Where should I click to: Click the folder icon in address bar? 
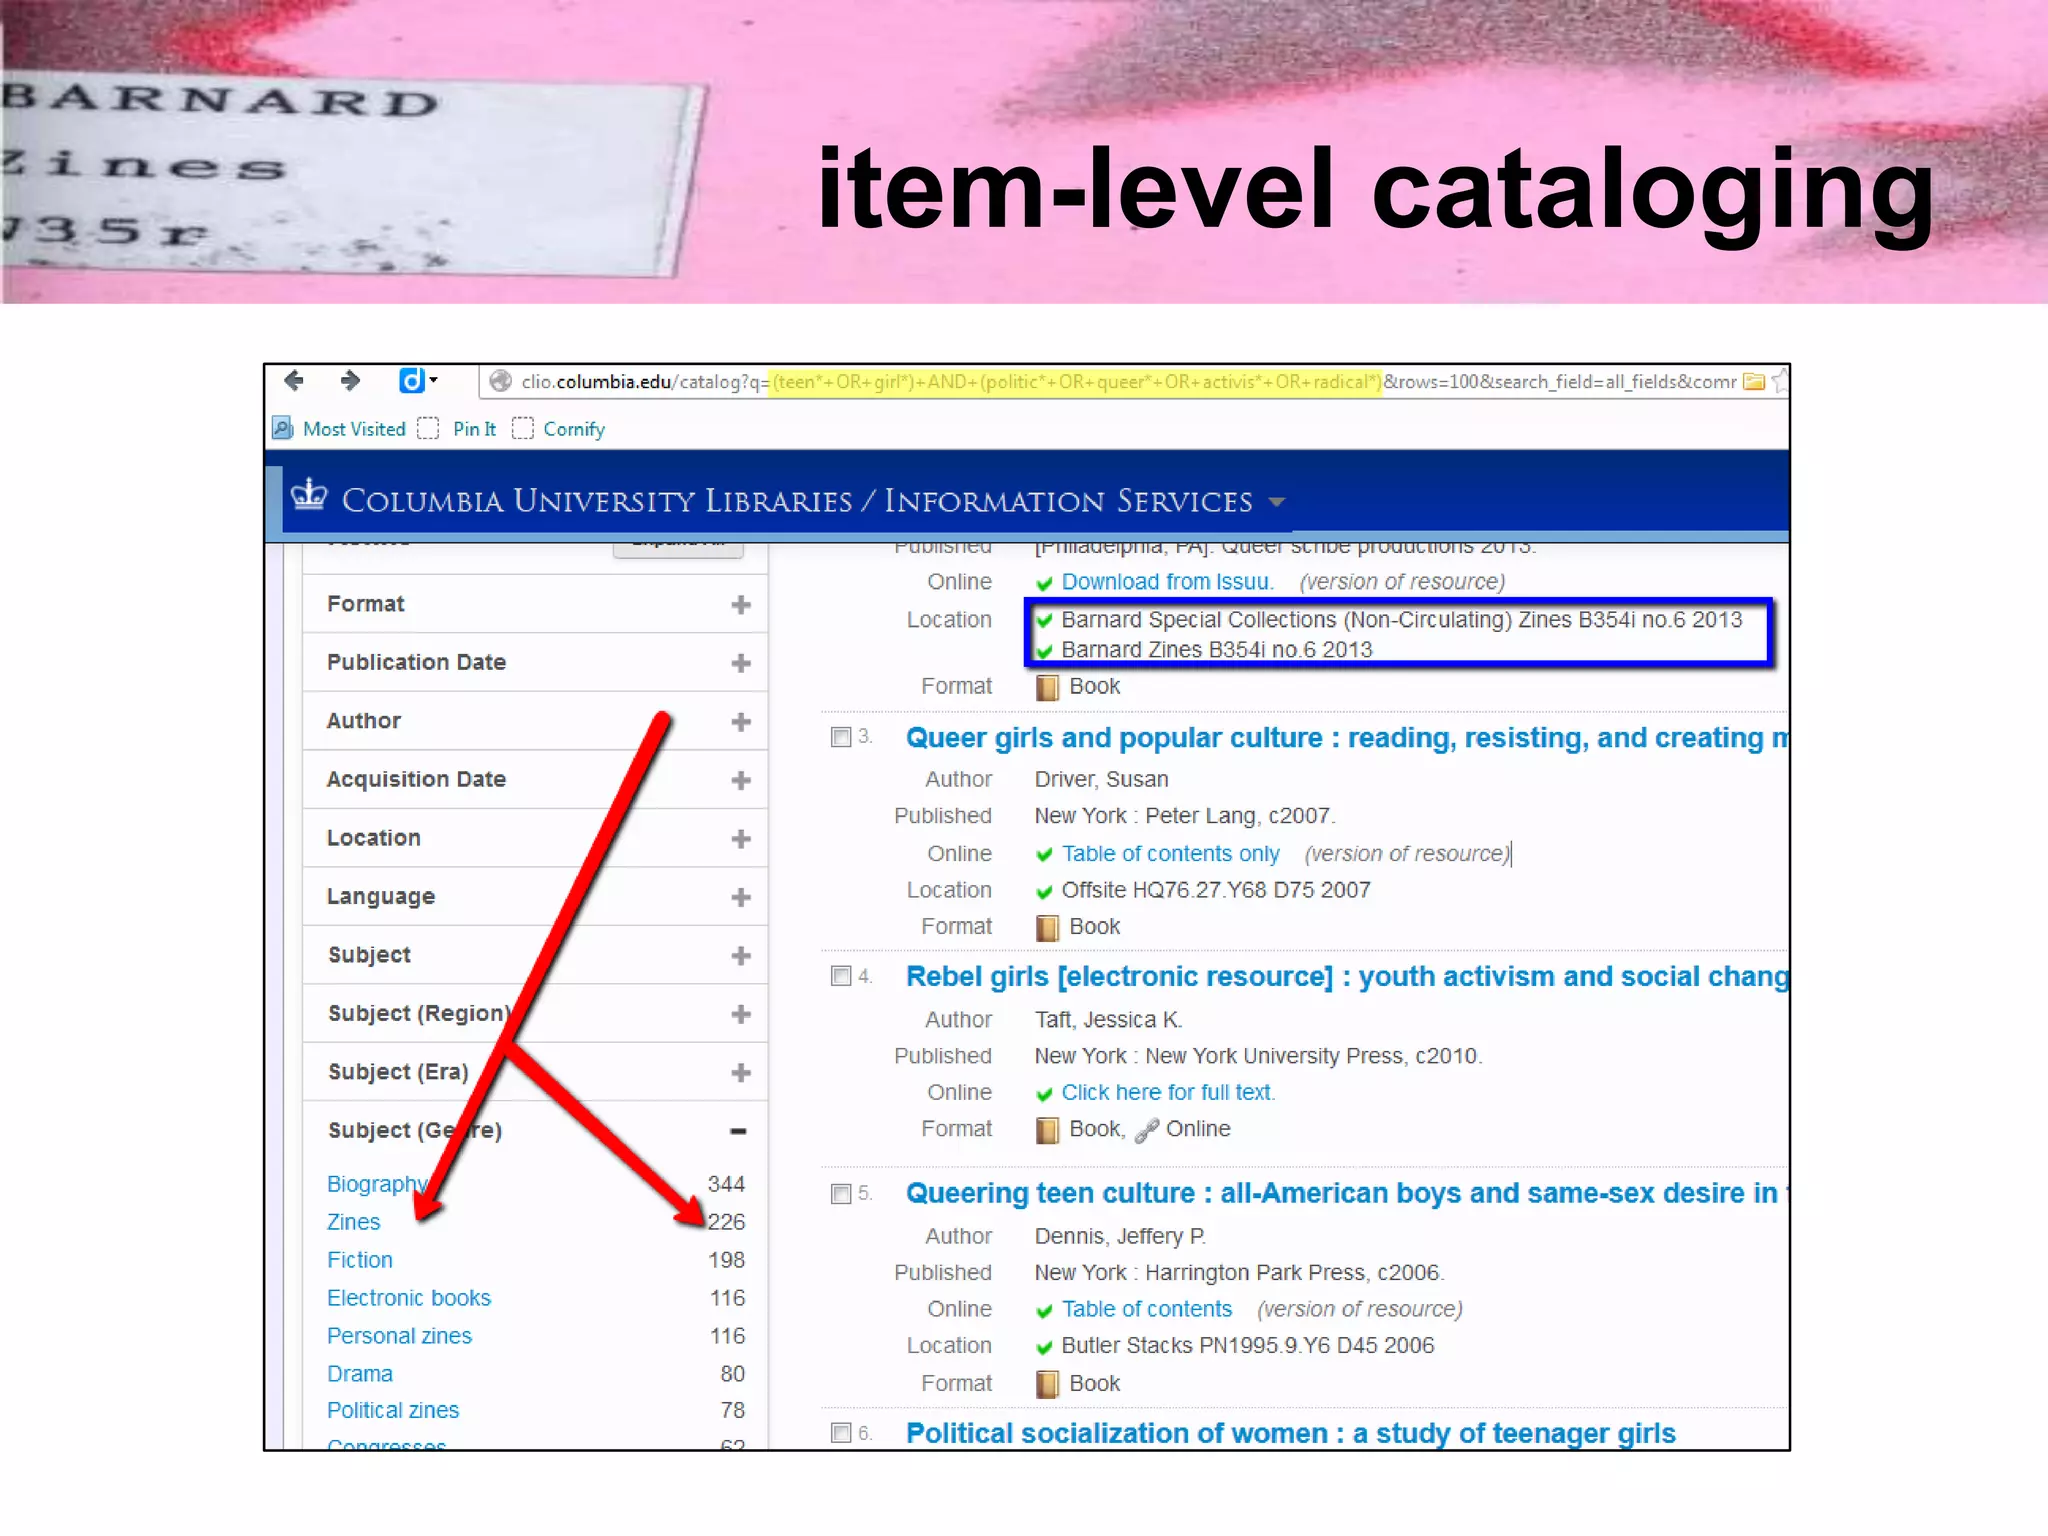[1754, 381]
